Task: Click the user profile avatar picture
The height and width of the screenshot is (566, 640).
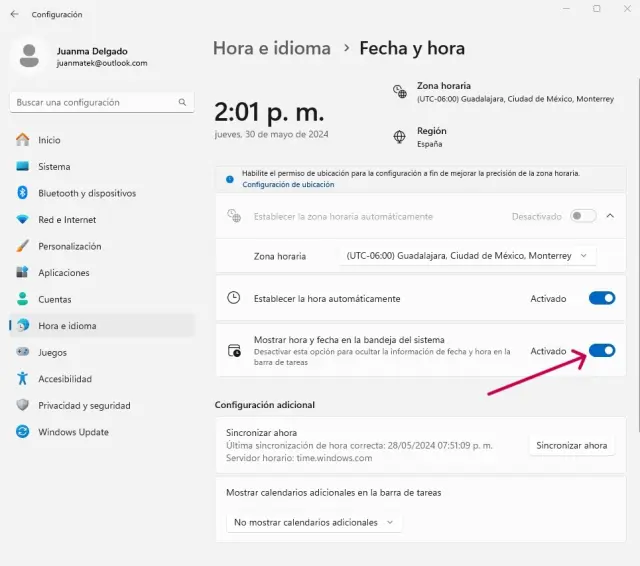Action: pos(30,56)
